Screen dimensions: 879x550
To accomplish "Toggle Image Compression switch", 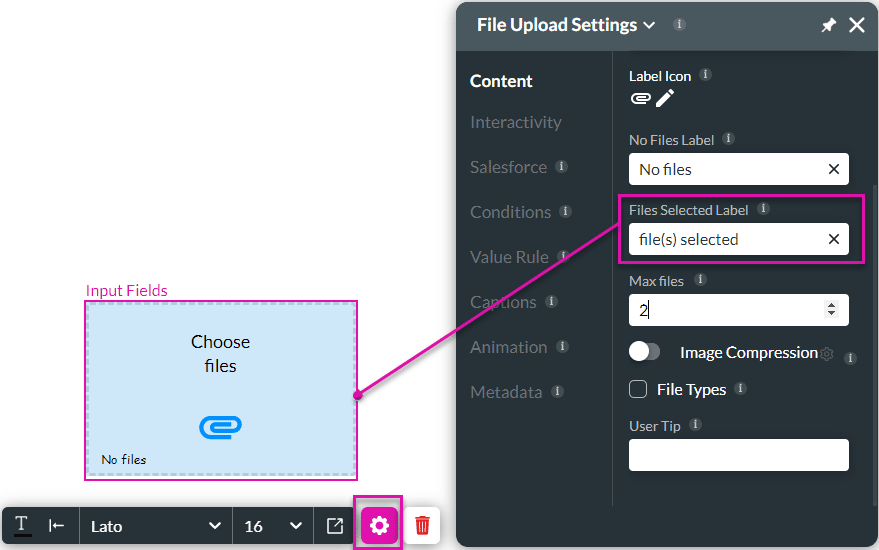I will (x=644, y=352).
